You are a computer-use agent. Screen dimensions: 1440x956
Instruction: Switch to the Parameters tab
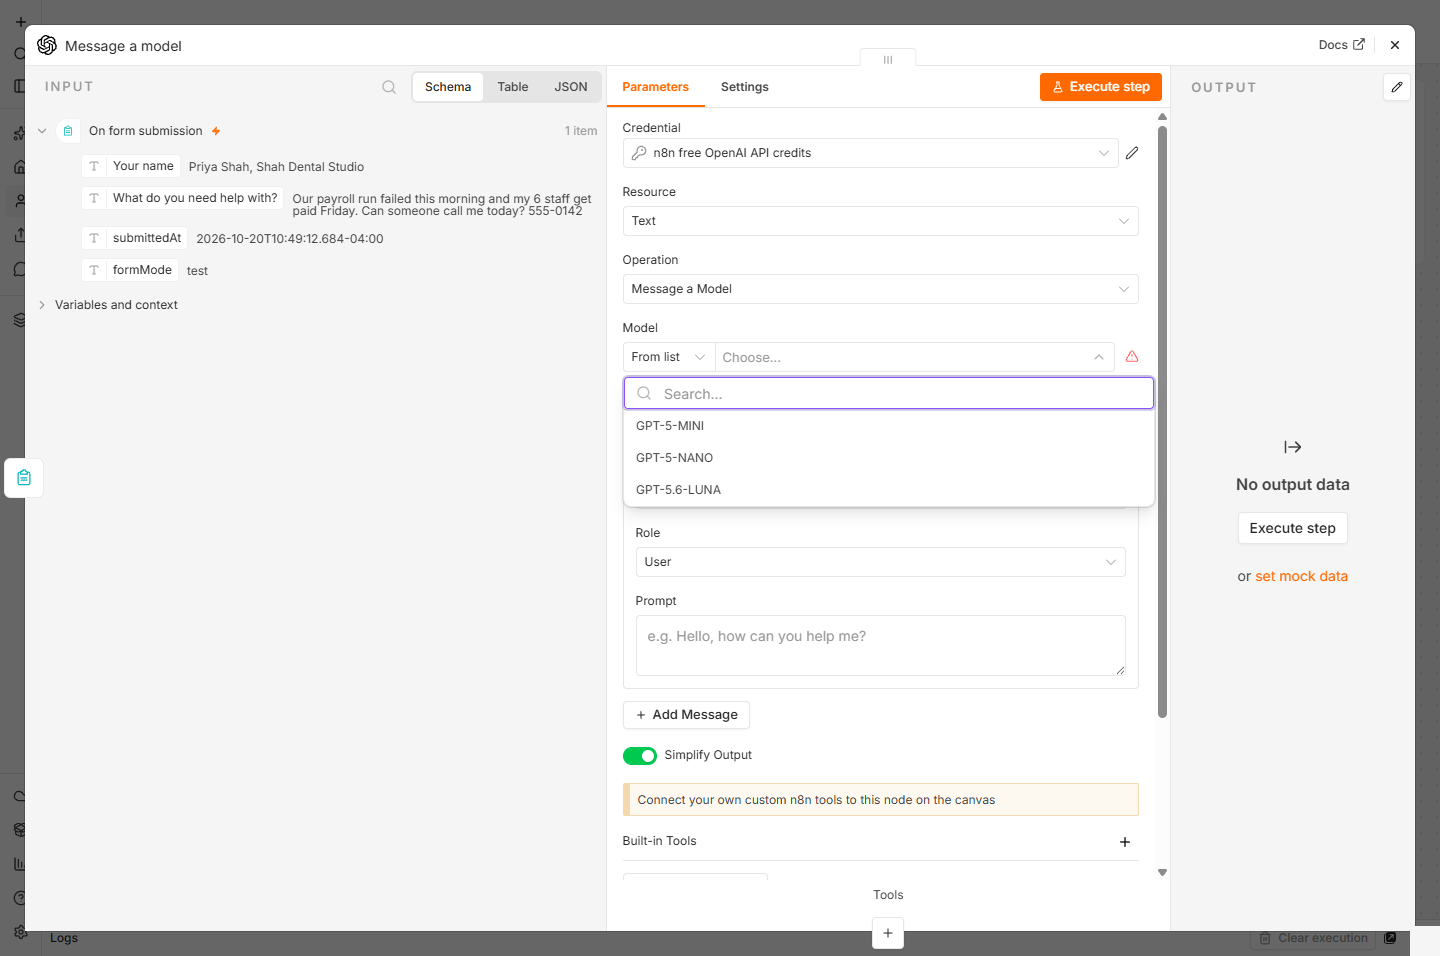(x=655, y=87)
